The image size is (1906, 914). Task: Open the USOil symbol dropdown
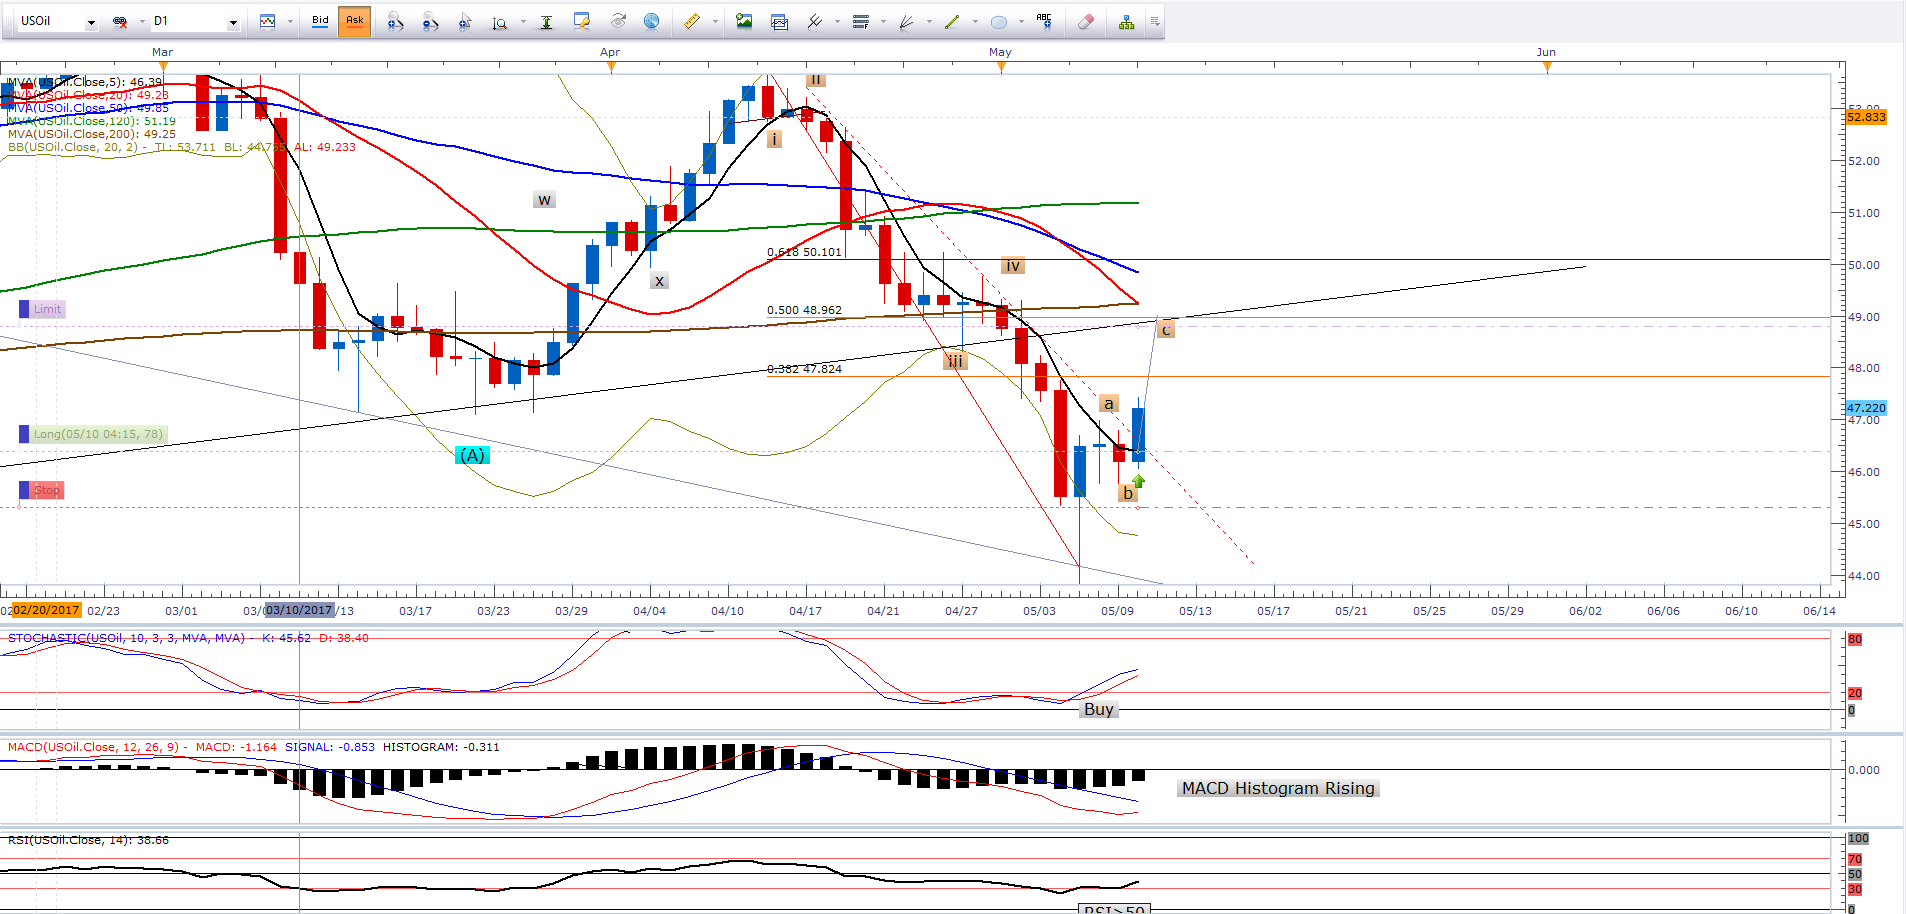point(91,22)
